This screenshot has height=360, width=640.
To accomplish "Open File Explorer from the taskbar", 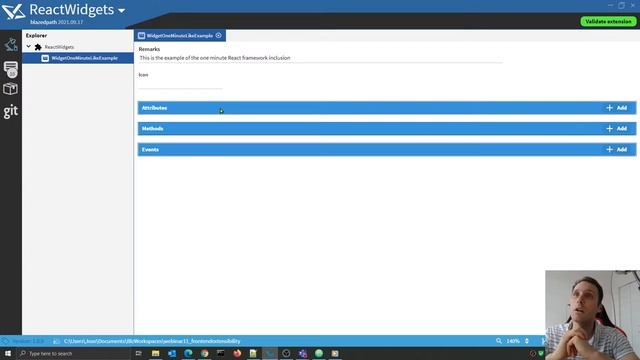I will point(156,353).
